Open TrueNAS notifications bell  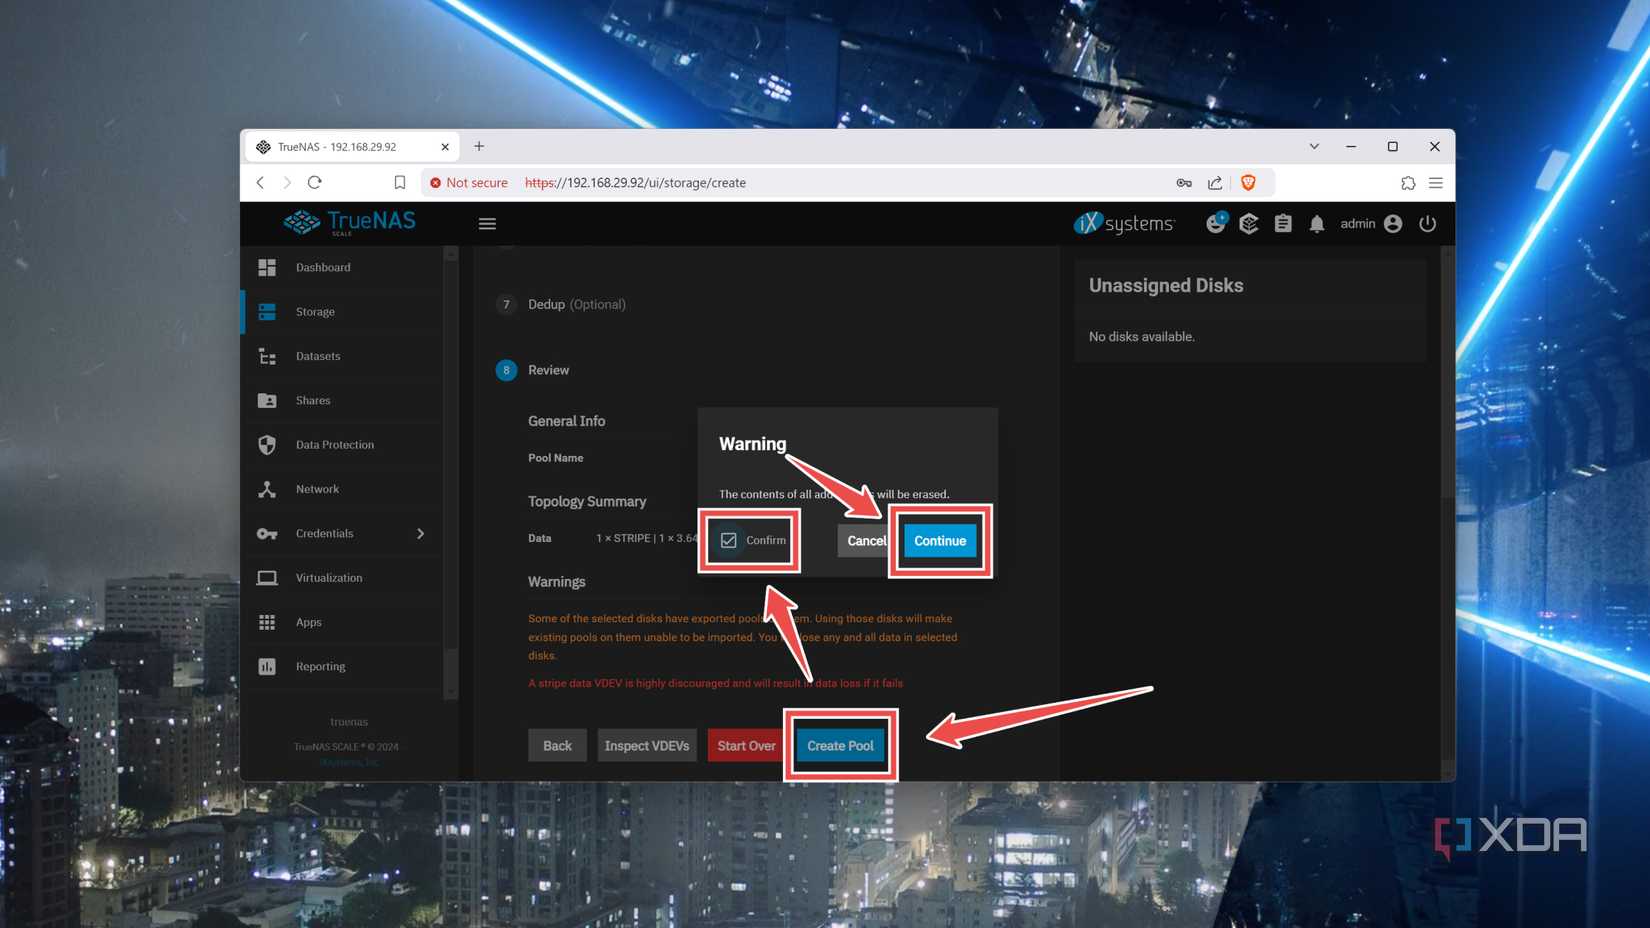tap(1317, 224)
